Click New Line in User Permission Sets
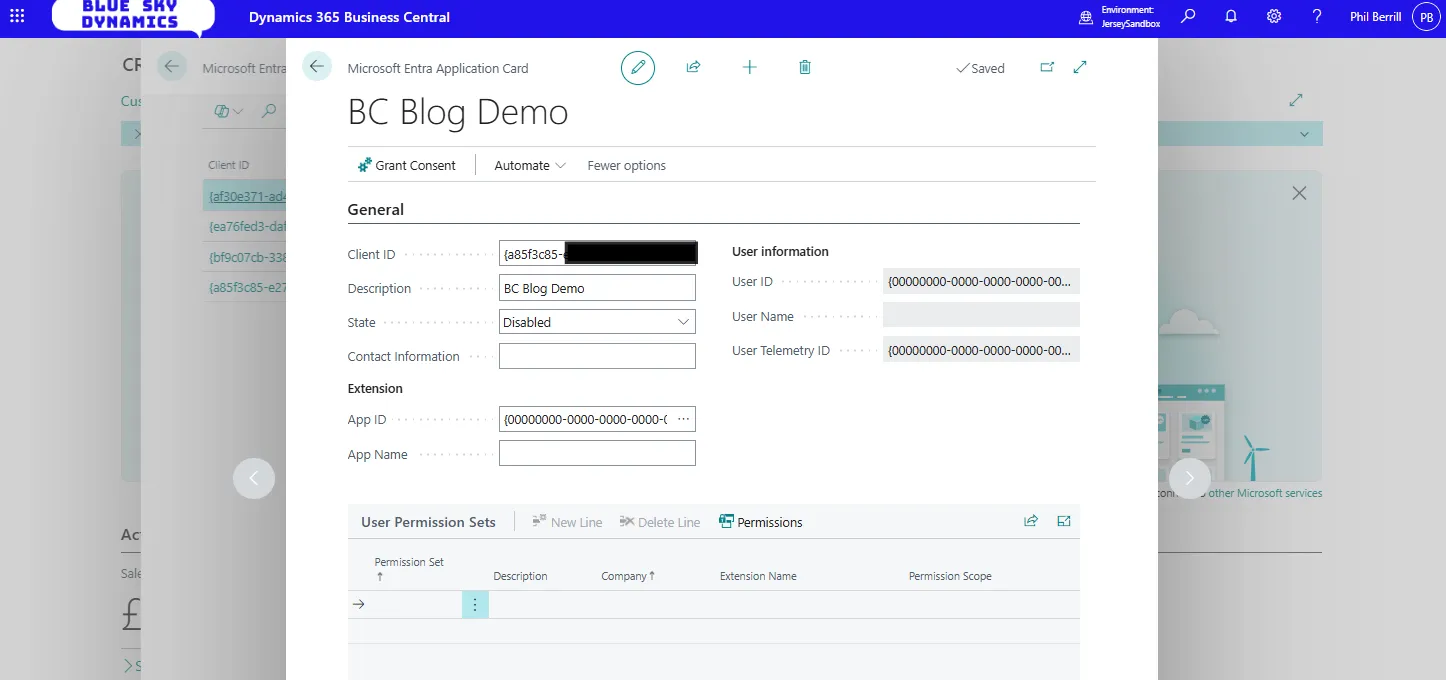The image size is (1446, 680). click(567, 522)
